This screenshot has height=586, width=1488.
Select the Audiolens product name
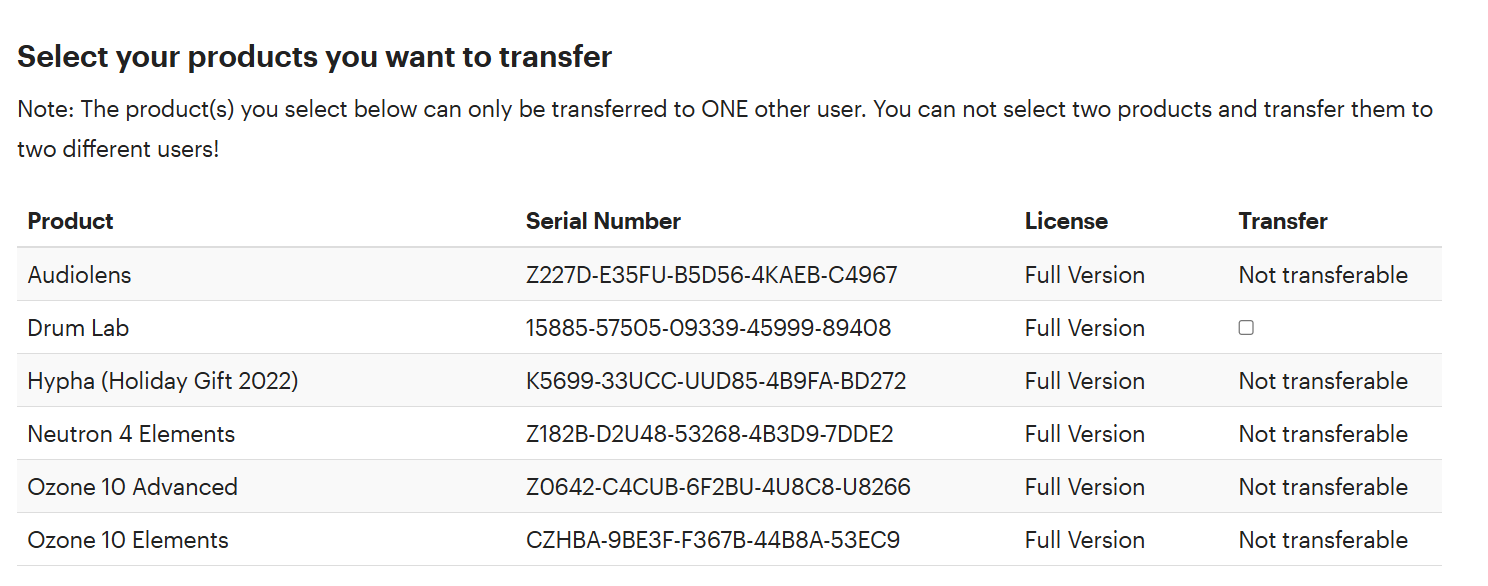point(79,275)
